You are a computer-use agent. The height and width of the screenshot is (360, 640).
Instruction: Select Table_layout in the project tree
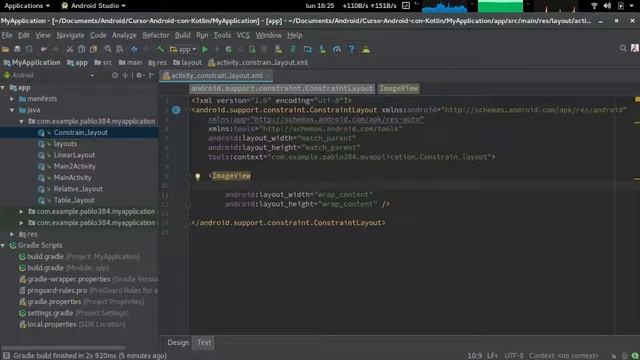tap(74, 200)
